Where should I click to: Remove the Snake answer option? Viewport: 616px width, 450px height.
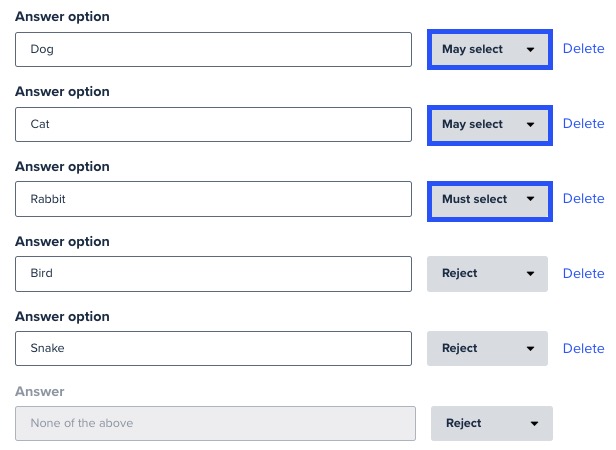pyautogui.click(x=583, y=348)
